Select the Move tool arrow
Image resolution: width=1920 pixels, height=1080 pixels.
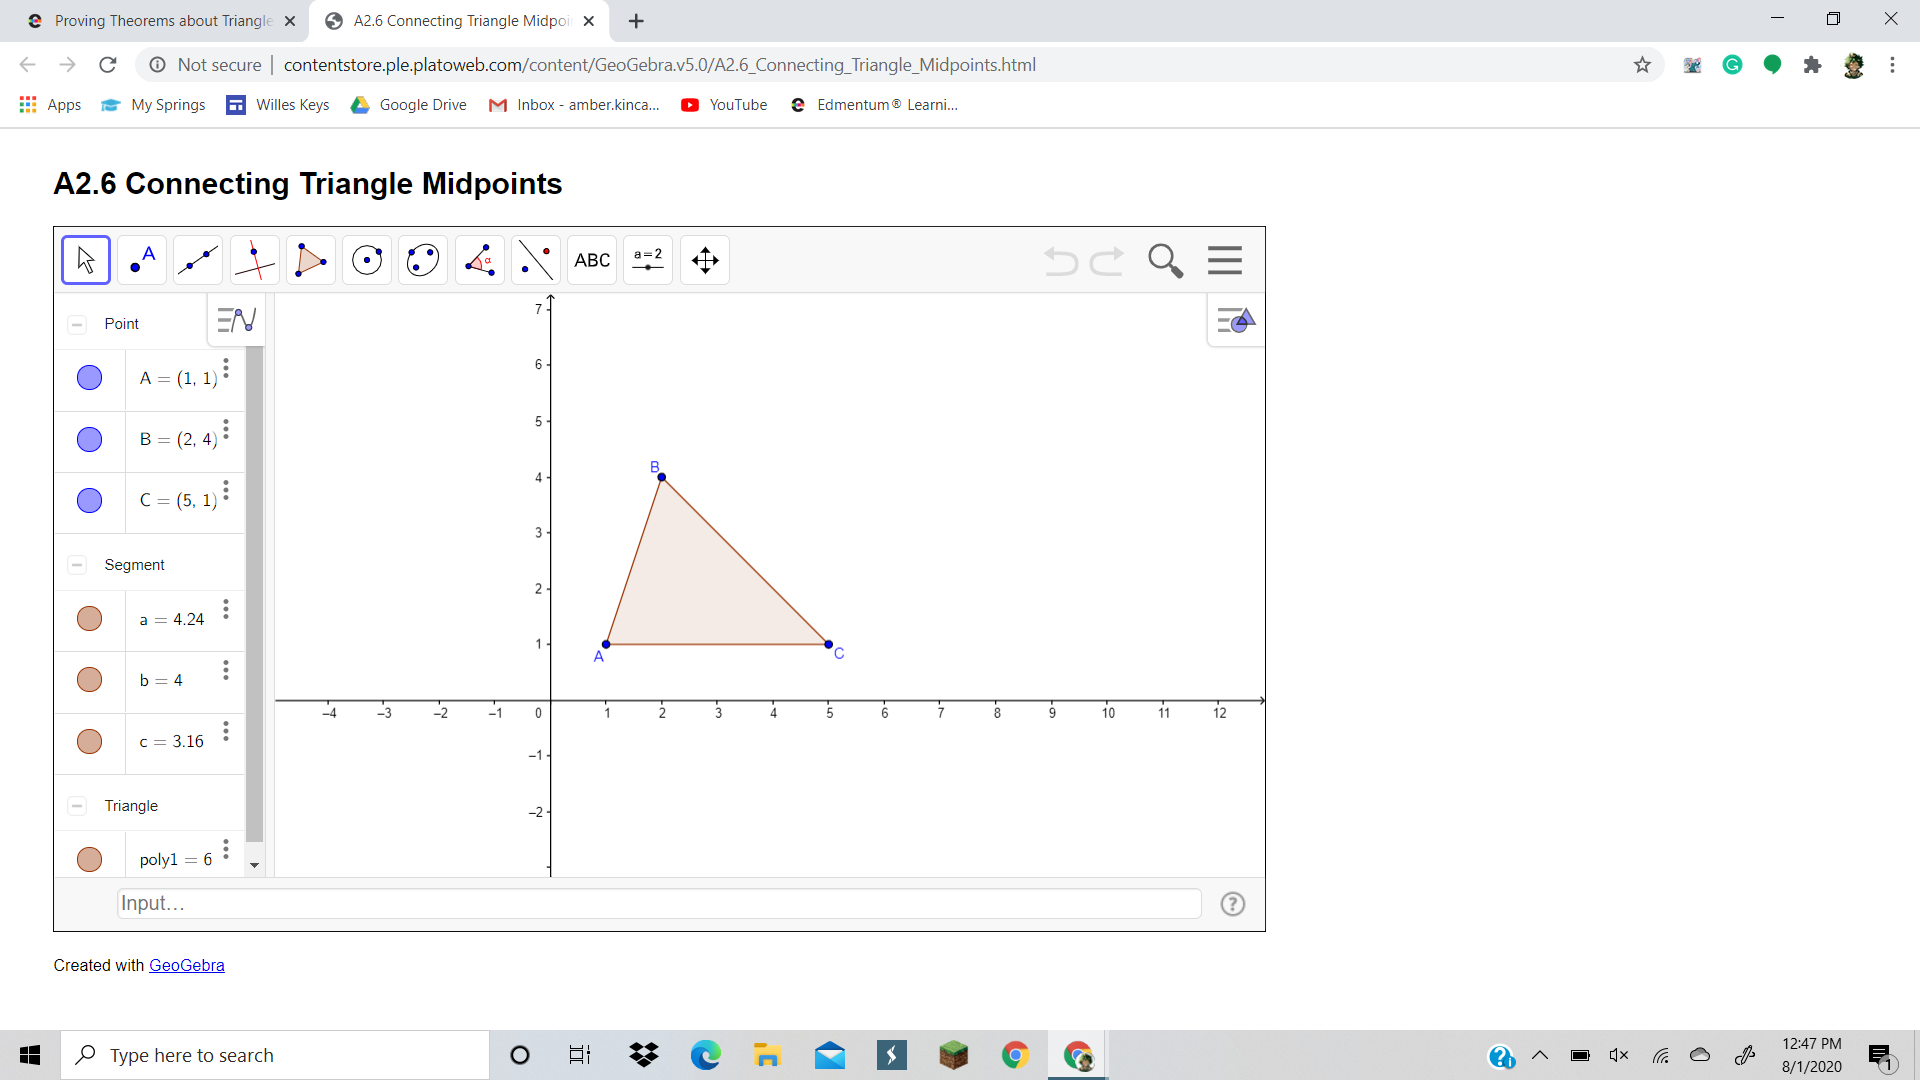(x=85, y=259)
